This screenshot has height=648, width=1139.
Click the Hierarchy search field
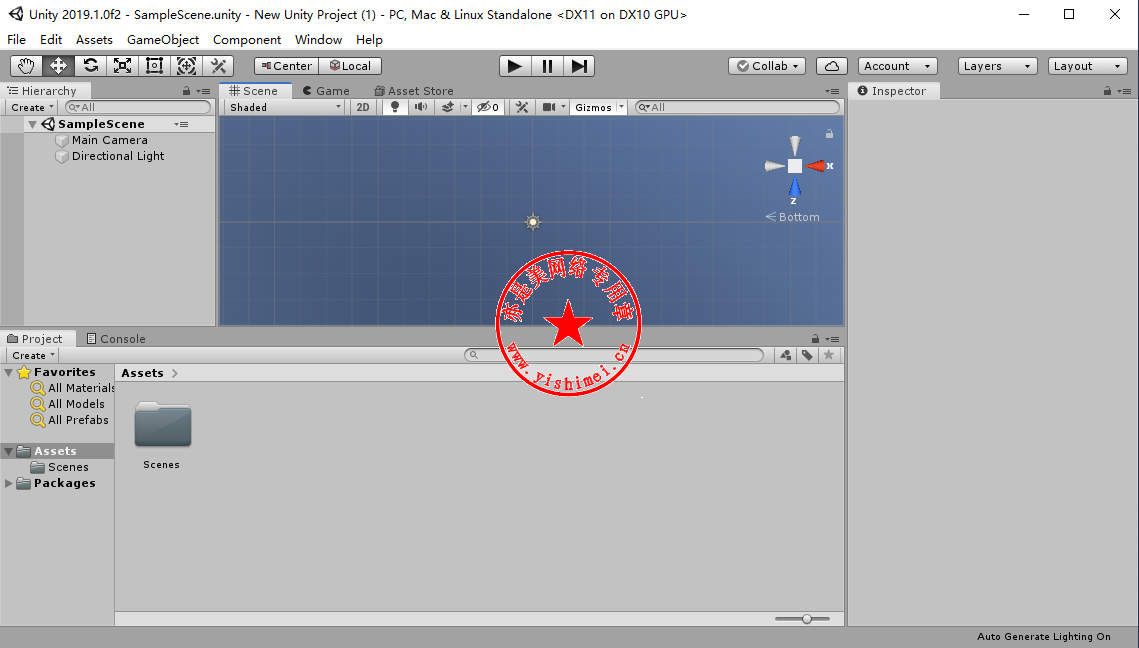[x=138, y=108]
